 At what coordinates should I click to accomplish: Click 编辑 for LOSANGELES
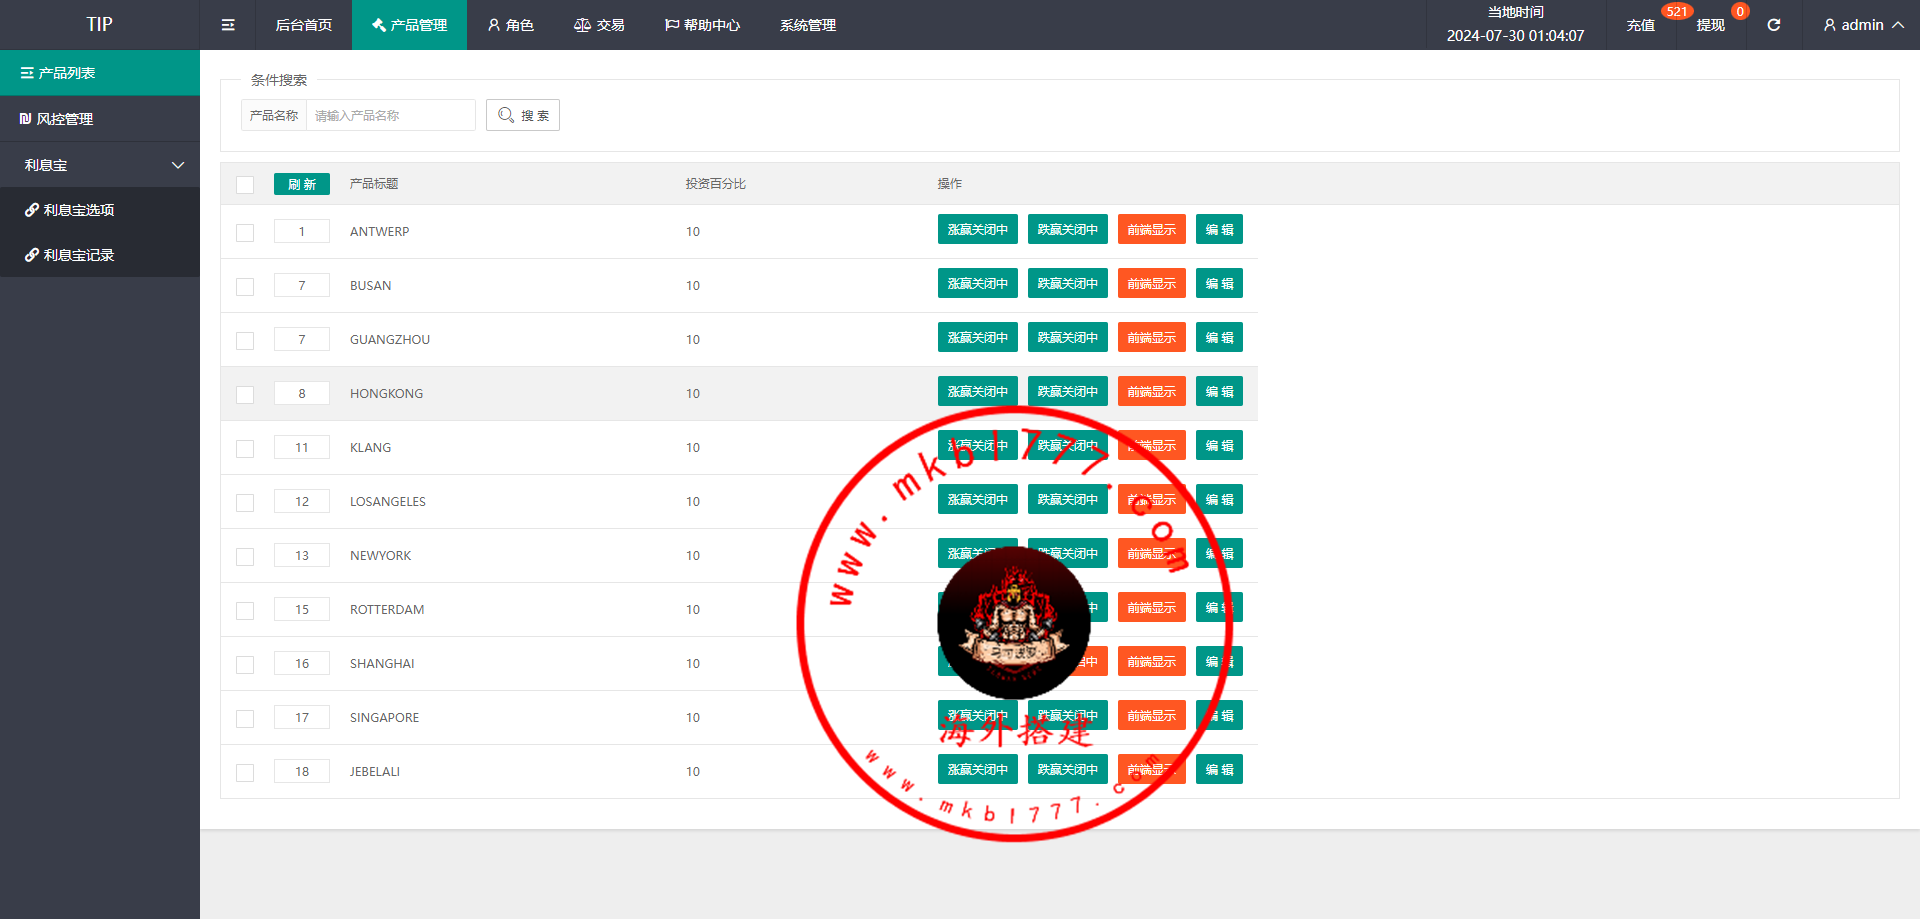pos(1219,499)
